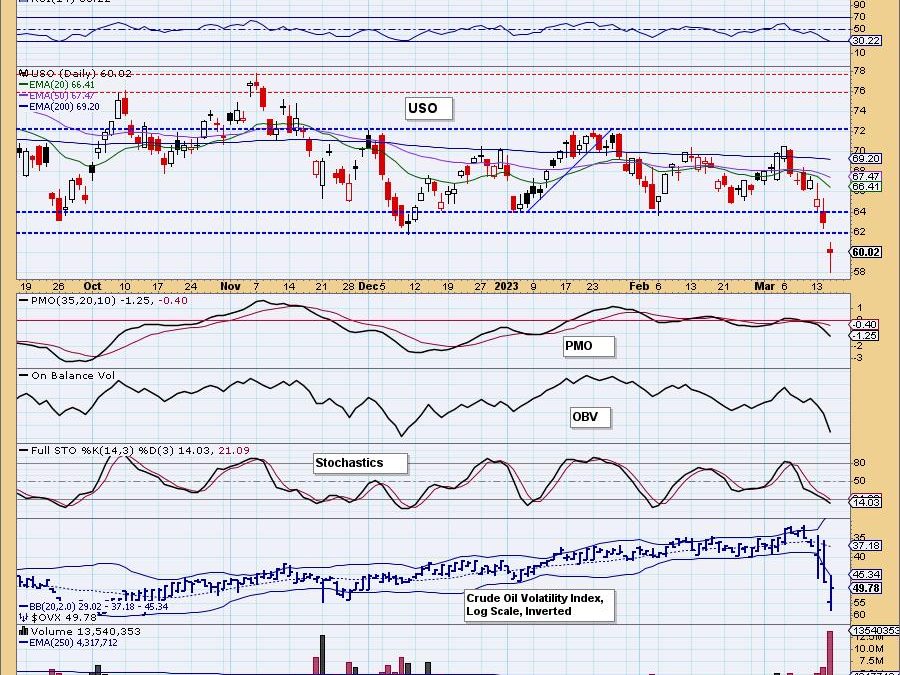Screen dimensions: 900x675
Task: Select the EMA(20) 66.41 legend entry
Action: coord(57,84)
